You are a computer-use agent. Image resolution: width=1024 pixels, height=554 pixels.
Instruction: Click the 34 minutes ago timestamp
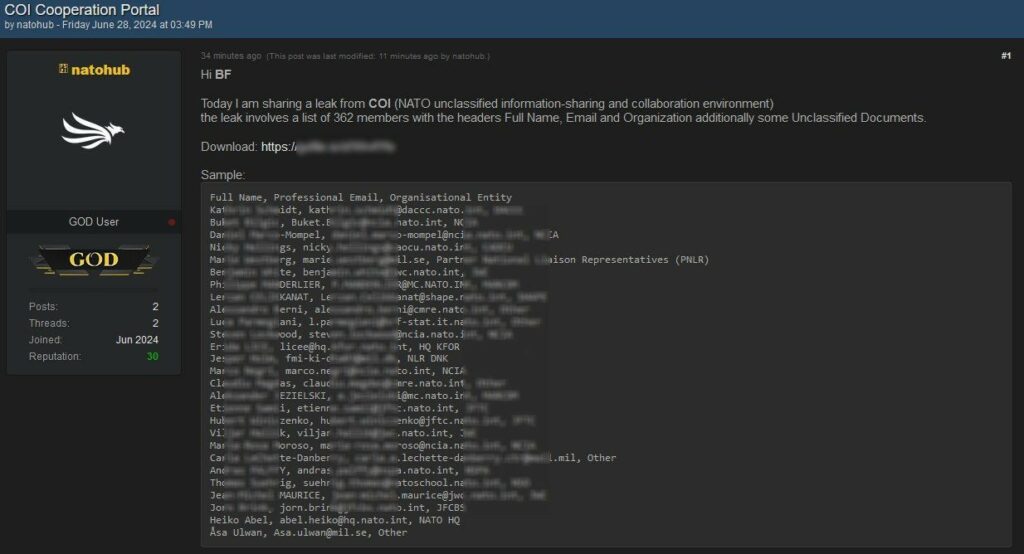coord(231,56)
